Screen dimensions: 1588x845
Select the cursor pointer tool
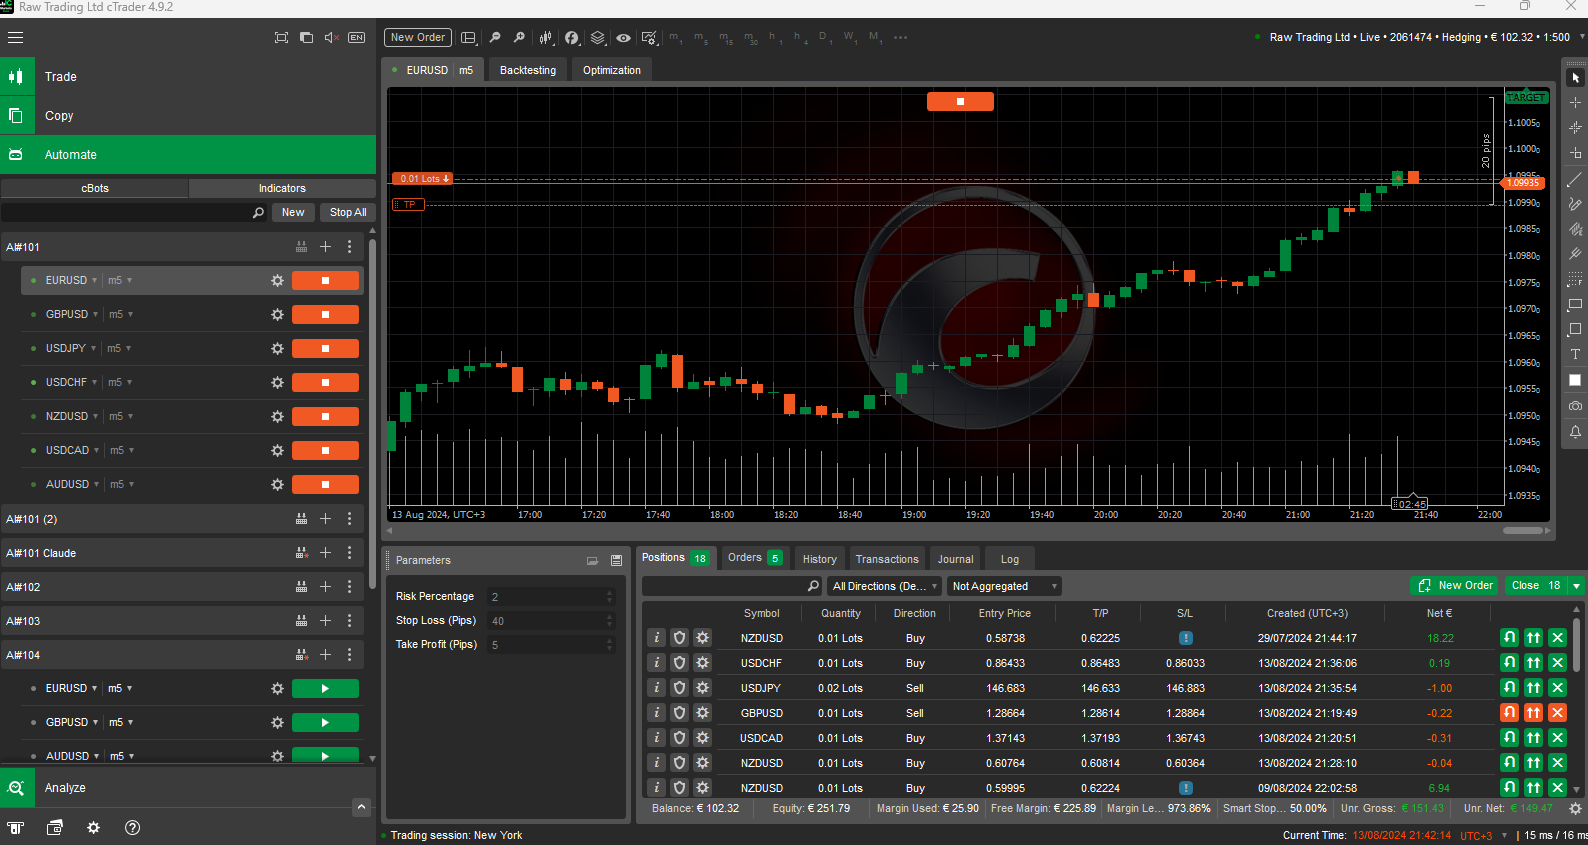tap(1575, 78)
